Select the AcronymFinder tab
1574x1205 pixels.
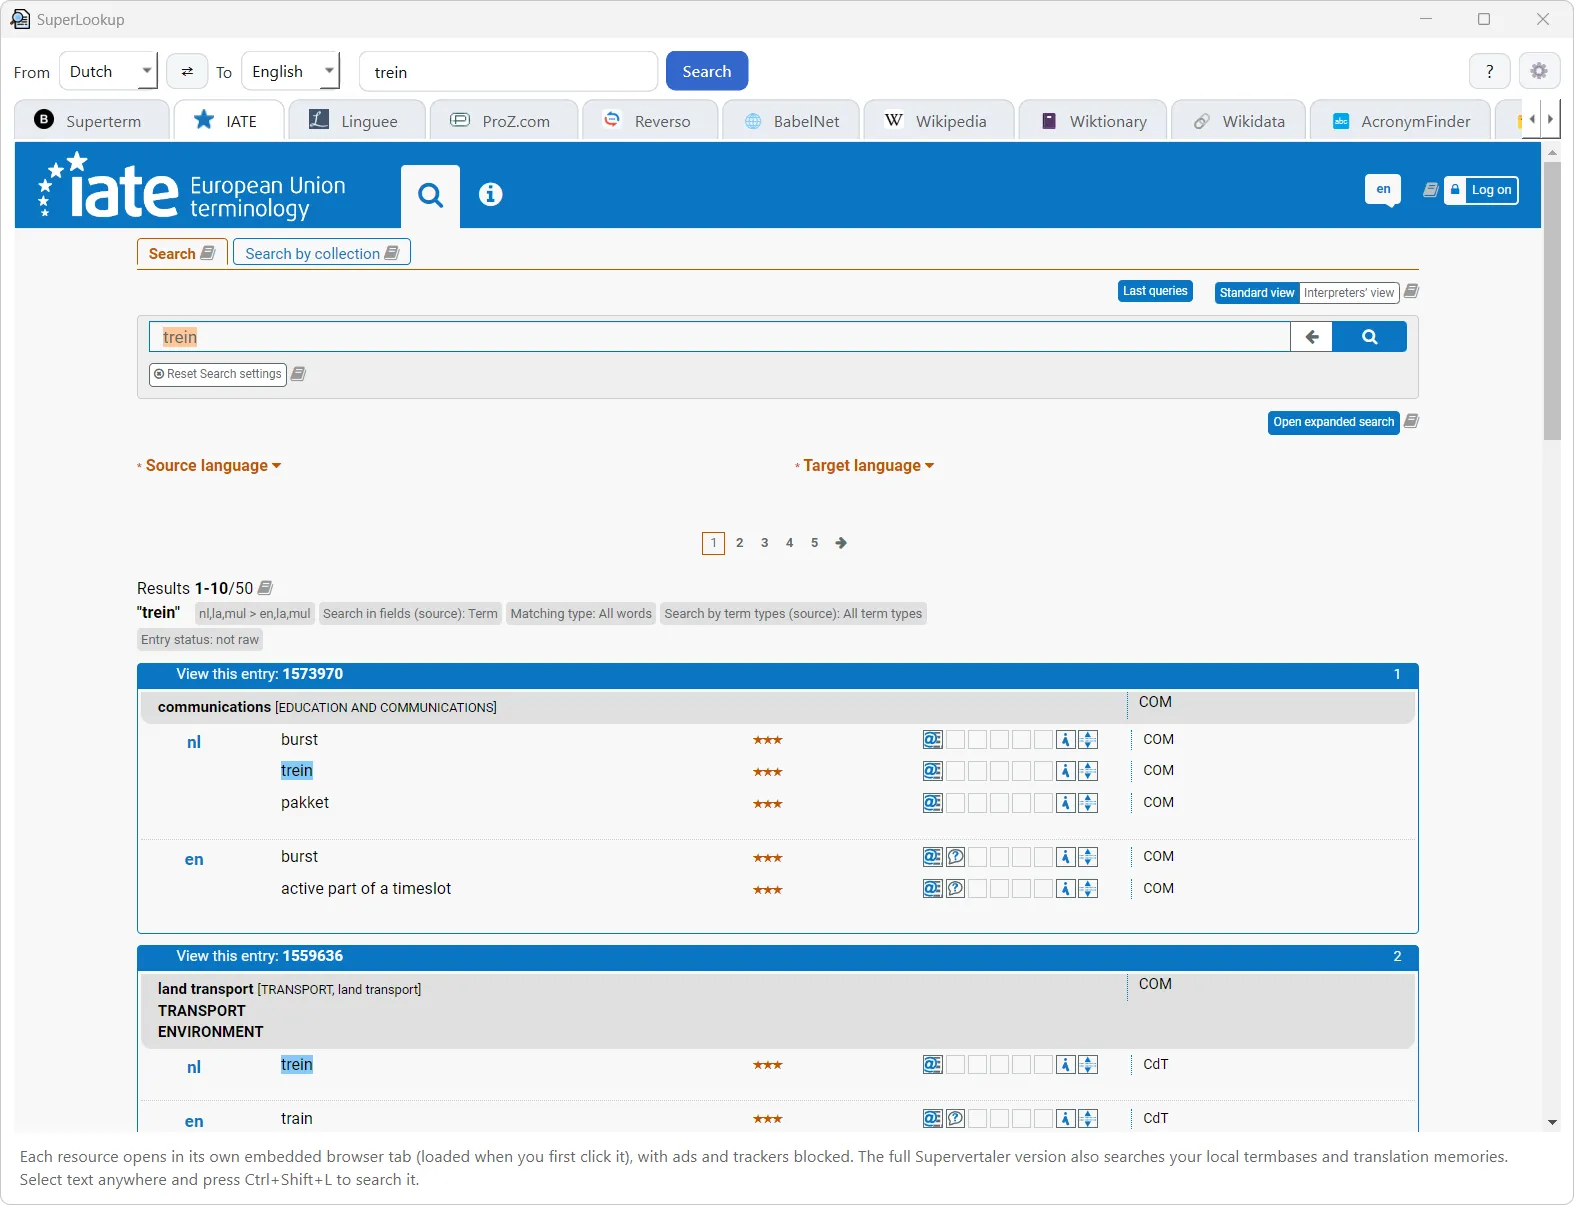(x=1400, y=121)
